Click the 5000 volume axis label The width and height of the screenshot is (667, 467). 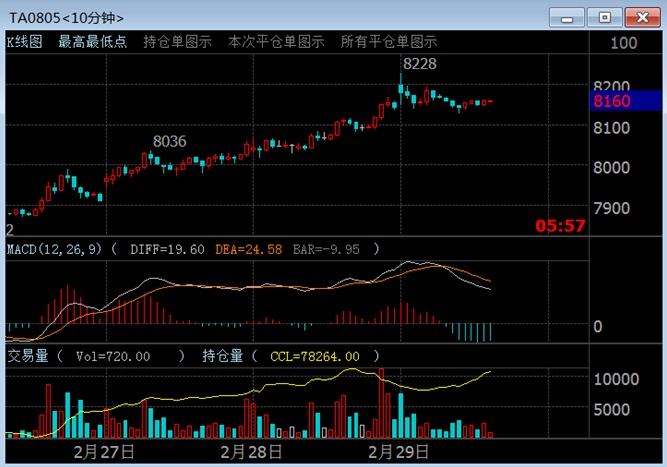(x=612, y=410)
